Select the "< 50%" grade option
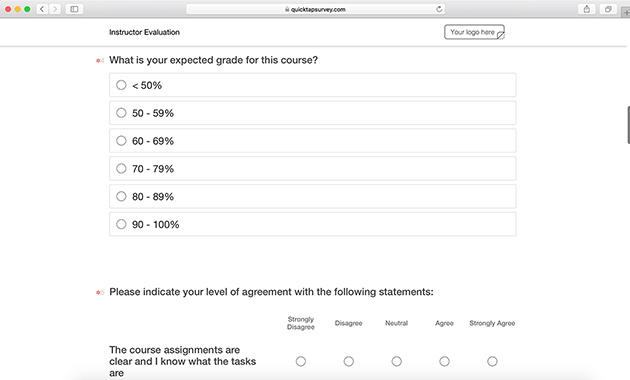This screenshot has width=630, height=380. pos(313,85)
